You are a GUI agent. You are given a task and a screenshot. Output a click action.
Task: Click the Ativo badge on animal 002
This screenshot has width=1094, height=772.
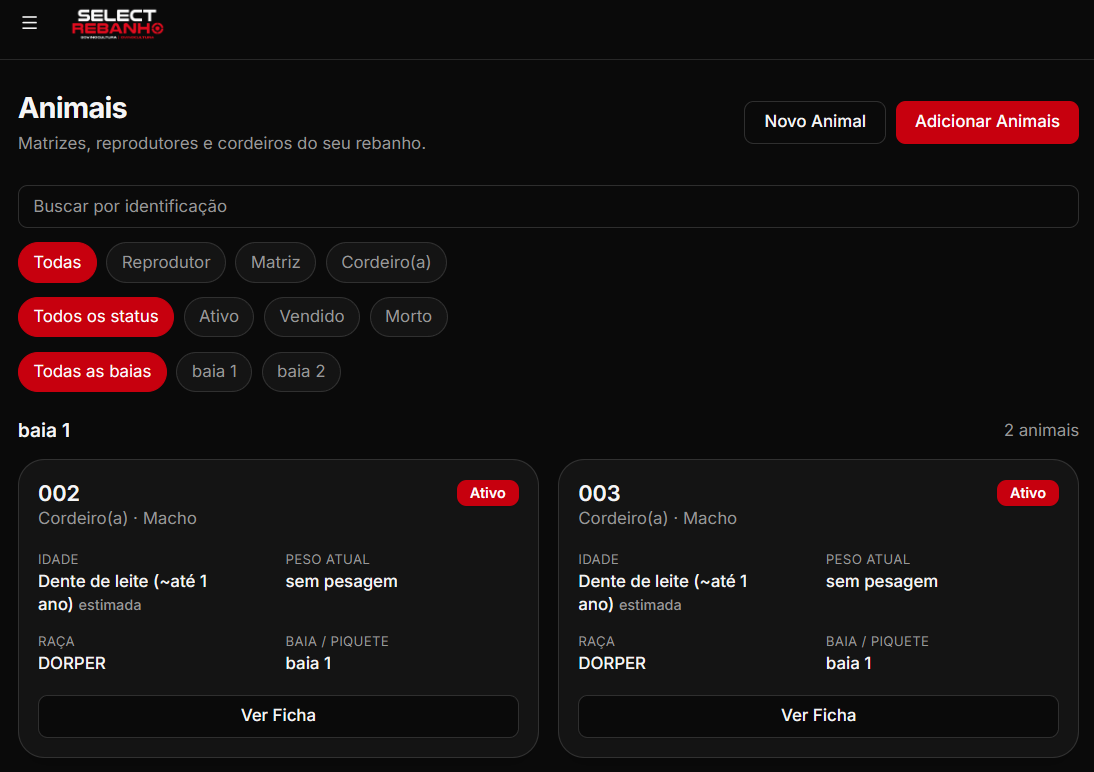point(488,493)
